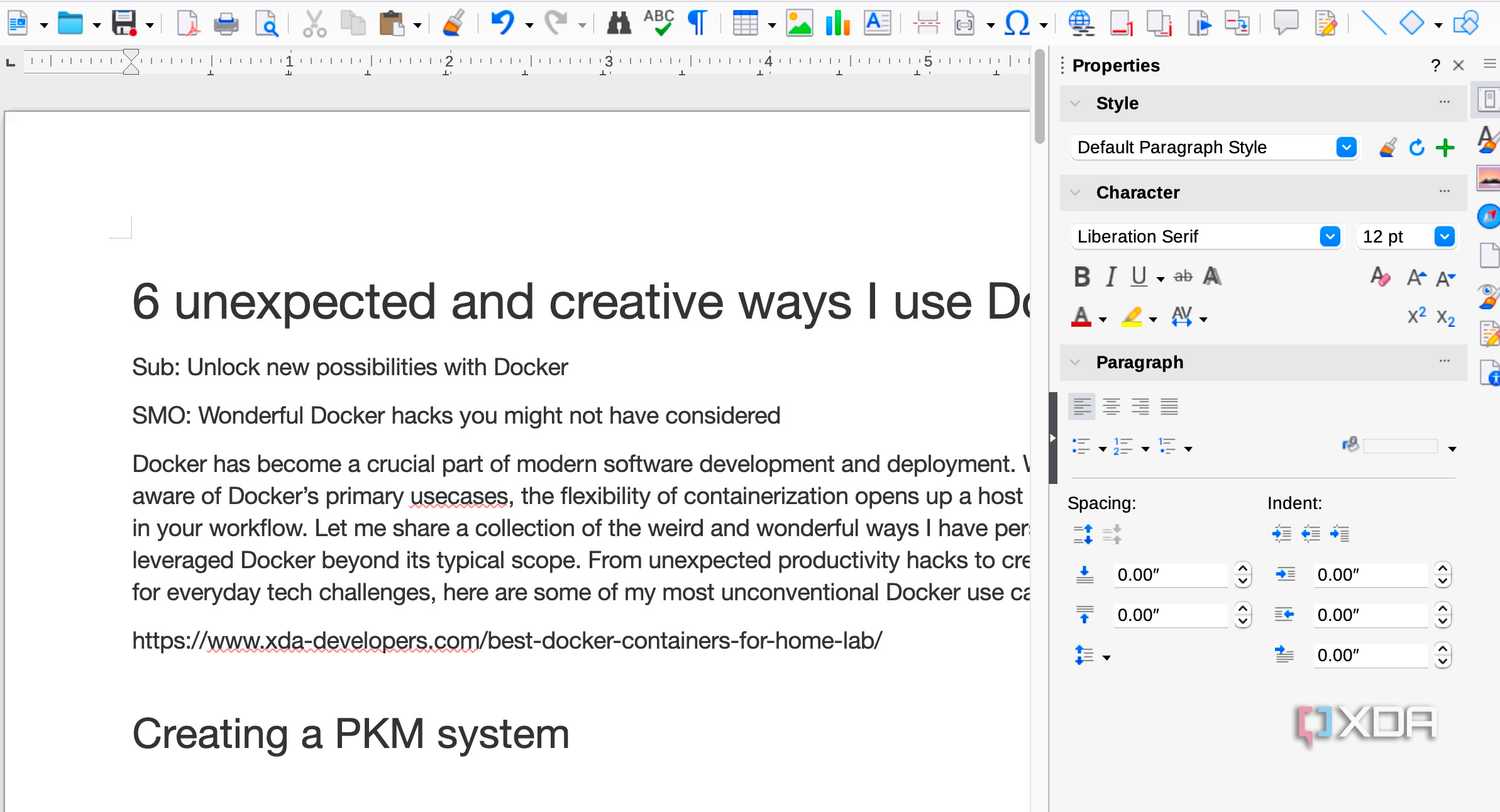
Task: Click the Print icon in the toolbar
Action: (x=227, y=22)
